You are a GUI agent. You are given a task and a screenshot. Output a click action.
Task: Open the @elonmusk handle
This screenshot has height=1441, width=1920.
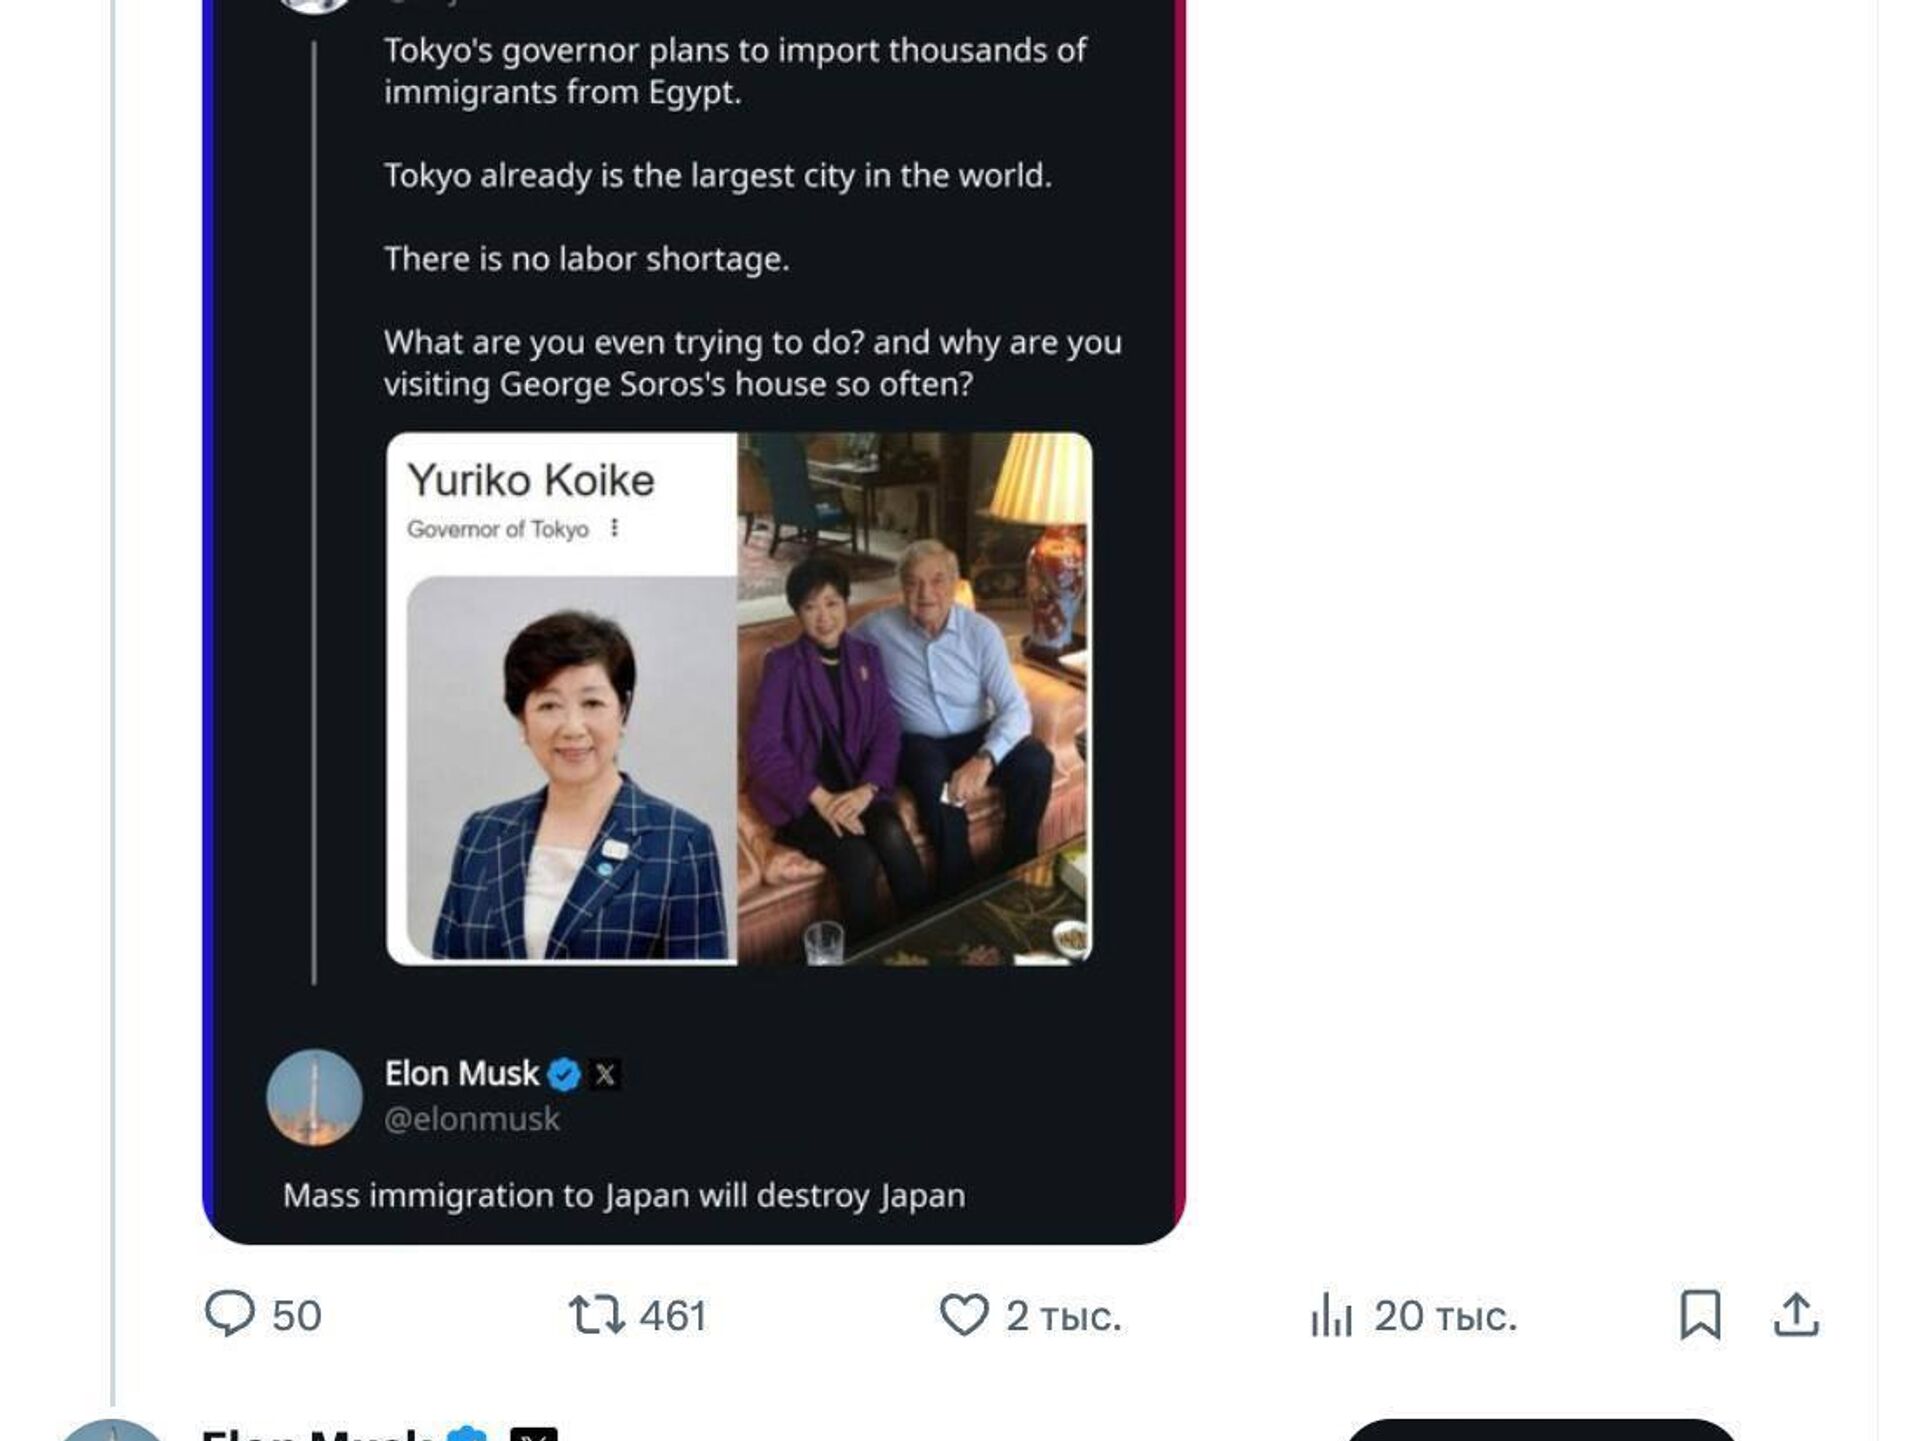click(472, 1119)
